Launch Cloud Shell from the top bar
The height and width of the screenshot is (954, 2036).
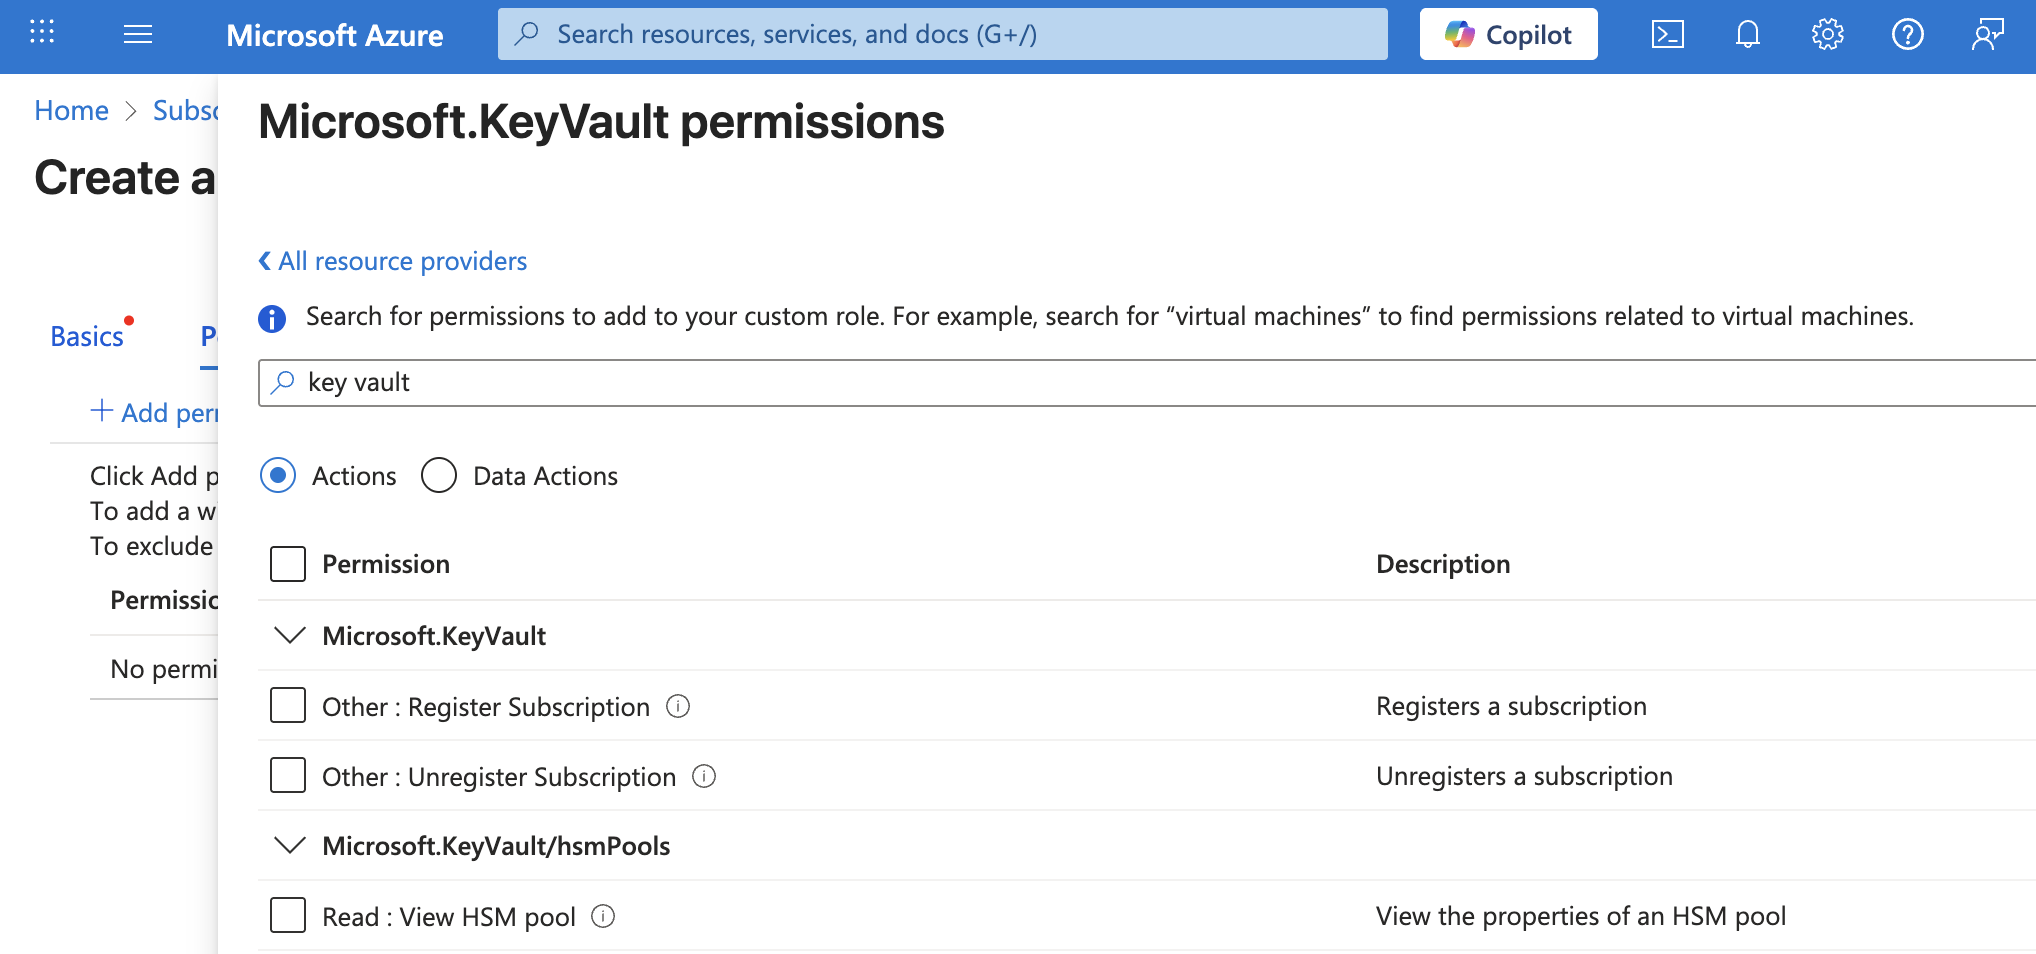coord(1667,35)
